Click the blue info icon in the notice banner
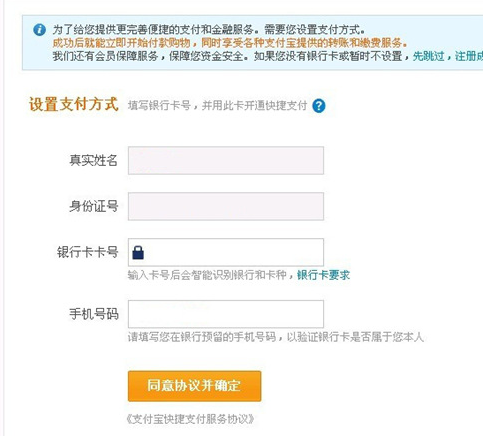This screenshot has width=497, height=446. pyautogui.click(x=39, y=30)
